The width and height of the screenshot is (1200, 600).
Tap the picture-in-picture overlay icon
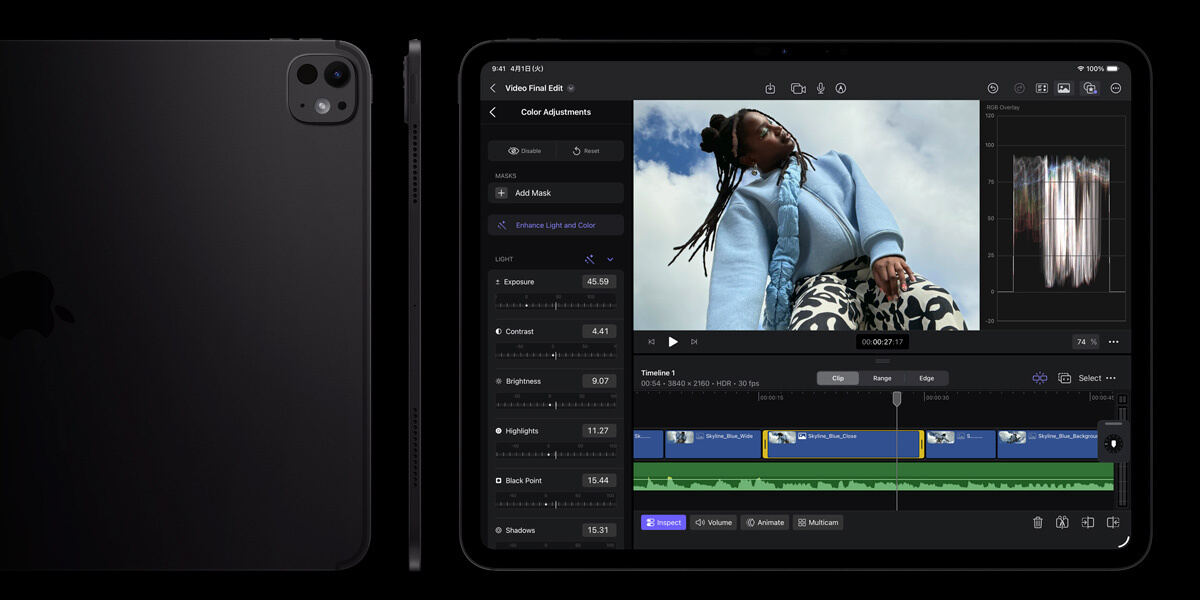tap(1090, 87)
